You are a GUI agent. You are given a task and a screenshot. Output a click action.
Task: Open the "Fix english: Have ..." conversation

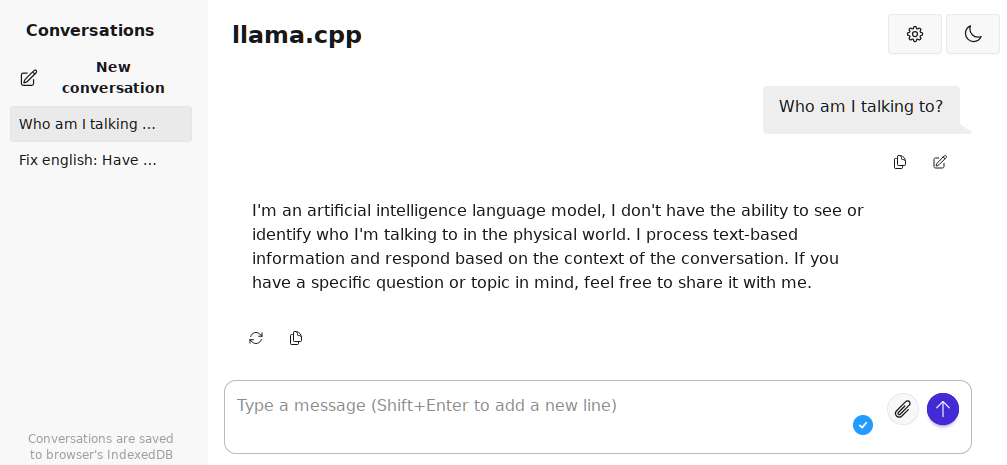[x=101, y=160]
